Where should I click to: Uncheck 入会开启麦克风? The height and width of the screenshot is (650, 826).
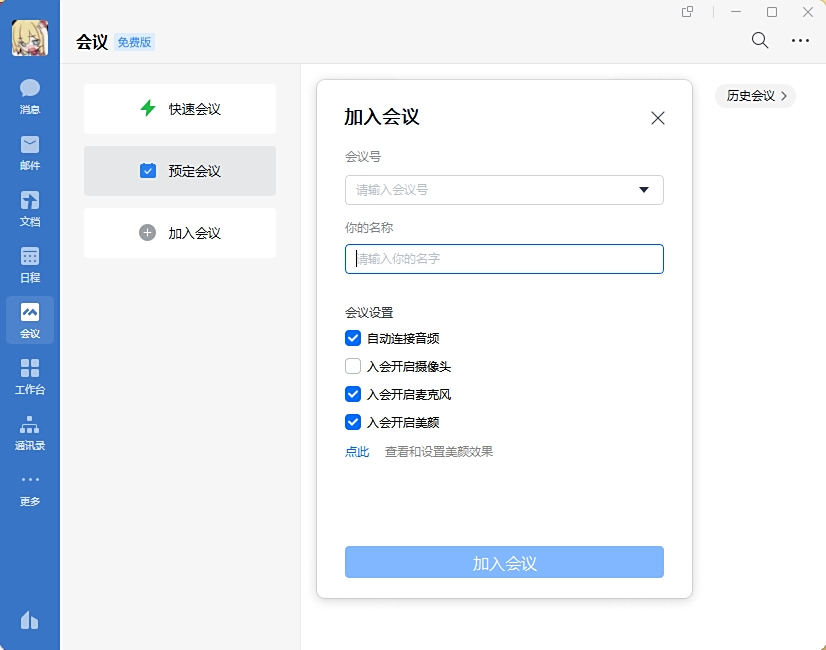tap(353, 393)
